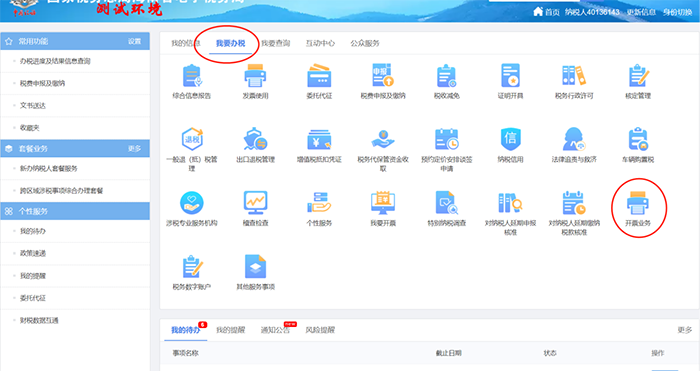
Task: Open the 我要开票 icon
Action: click(x=383, y=203)
